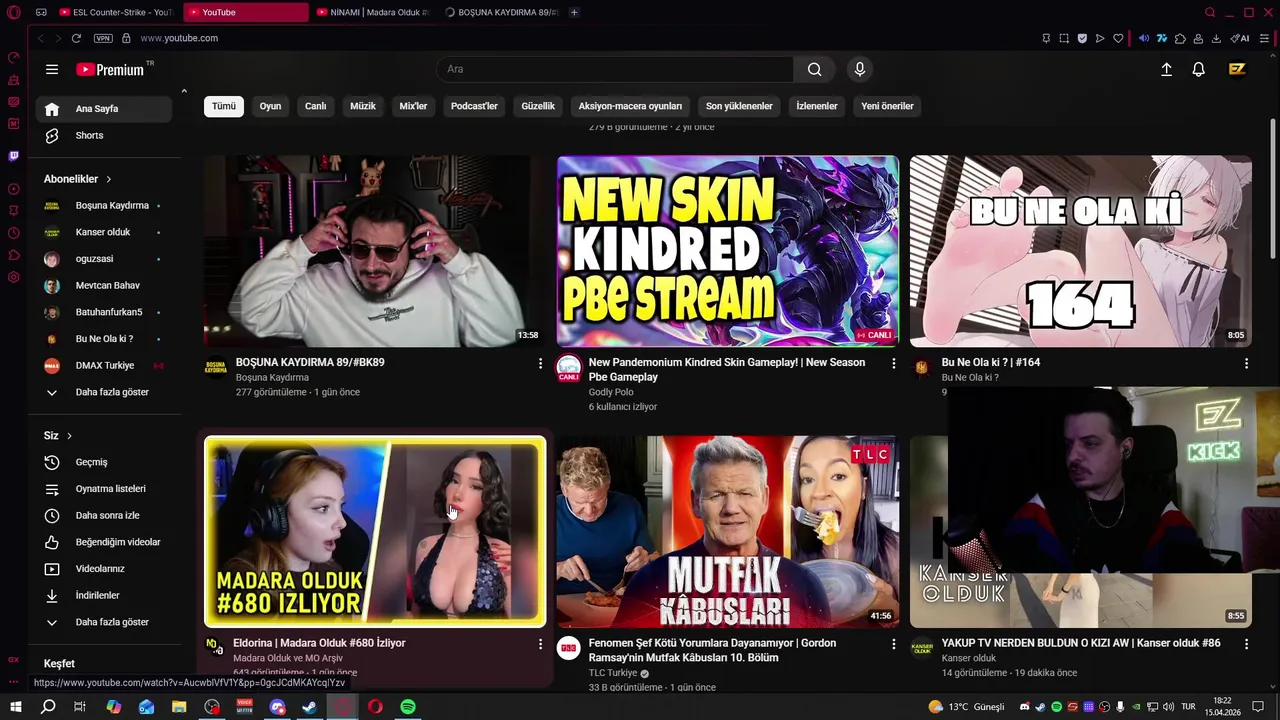Image resolution: width=1280 pixels, height=720 pixels.
Task: Open Videolarınız in the sidebar
Action: click(x=104, y=569)
